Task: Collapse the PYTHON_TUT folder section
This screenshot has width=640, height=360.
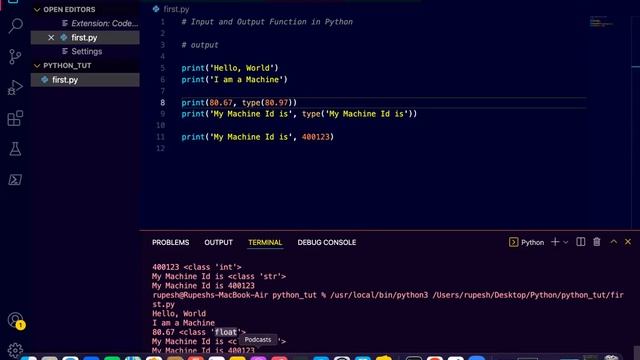Action: 62,65
